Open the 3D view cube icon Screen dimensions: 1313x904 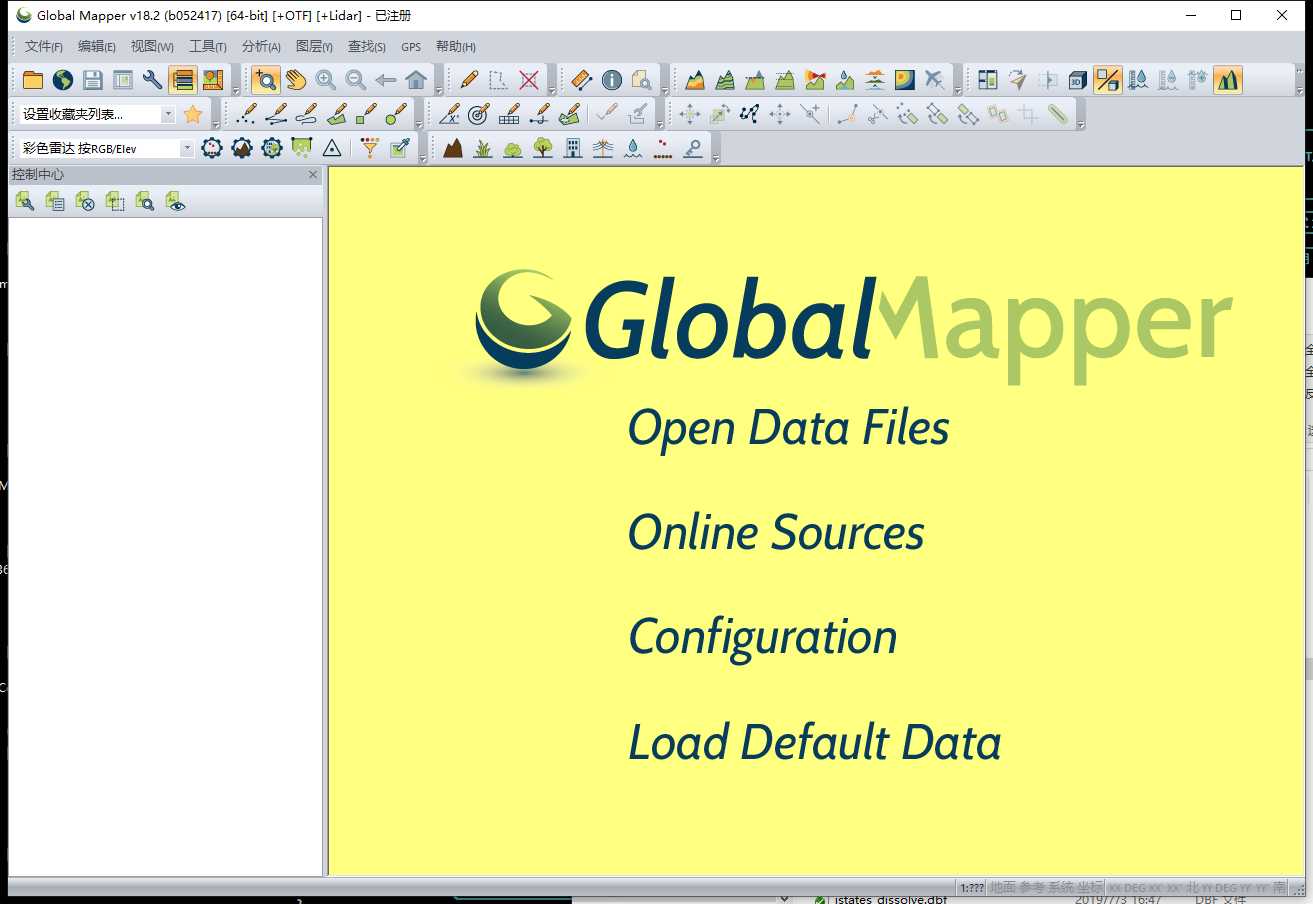pos(1078,80)
